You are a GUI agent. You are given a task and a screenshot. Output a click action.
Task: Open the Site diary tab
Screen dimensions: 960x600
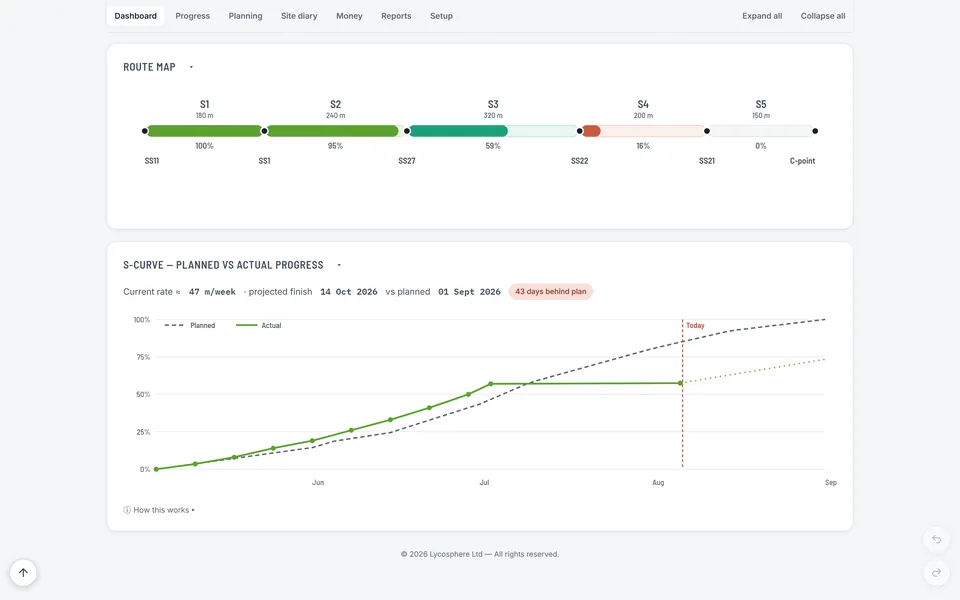tap(299, 16)
